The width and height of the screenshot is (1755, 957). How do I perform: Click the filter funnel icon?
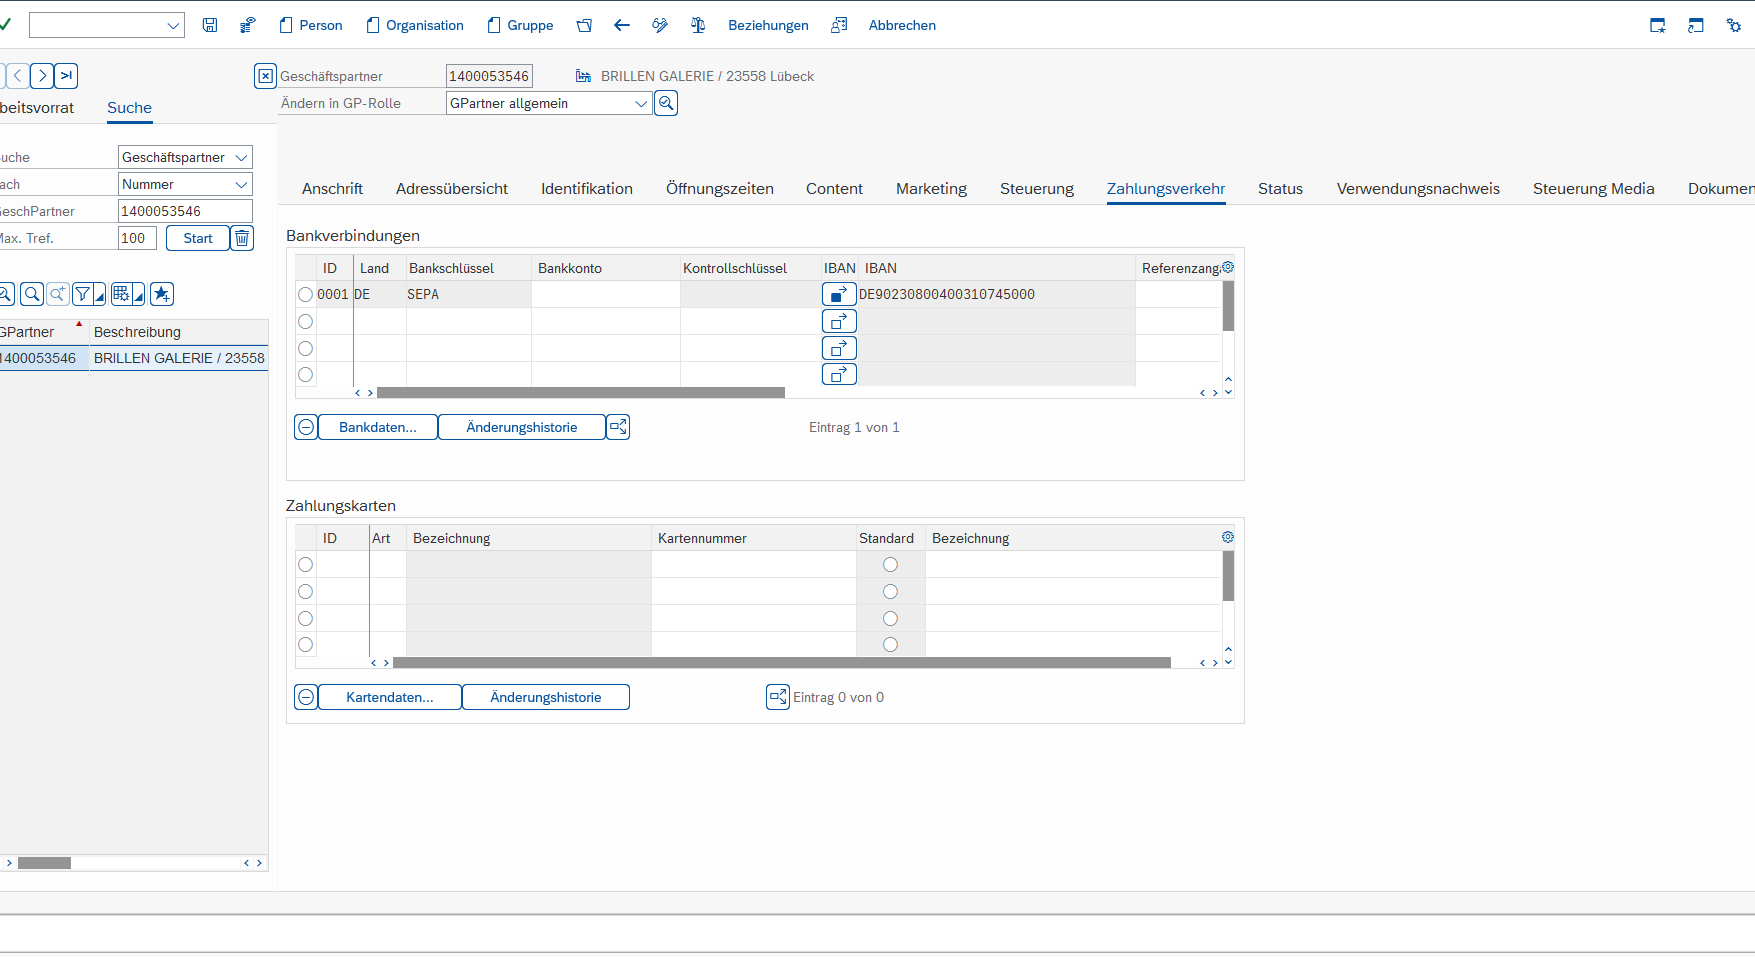83,294
